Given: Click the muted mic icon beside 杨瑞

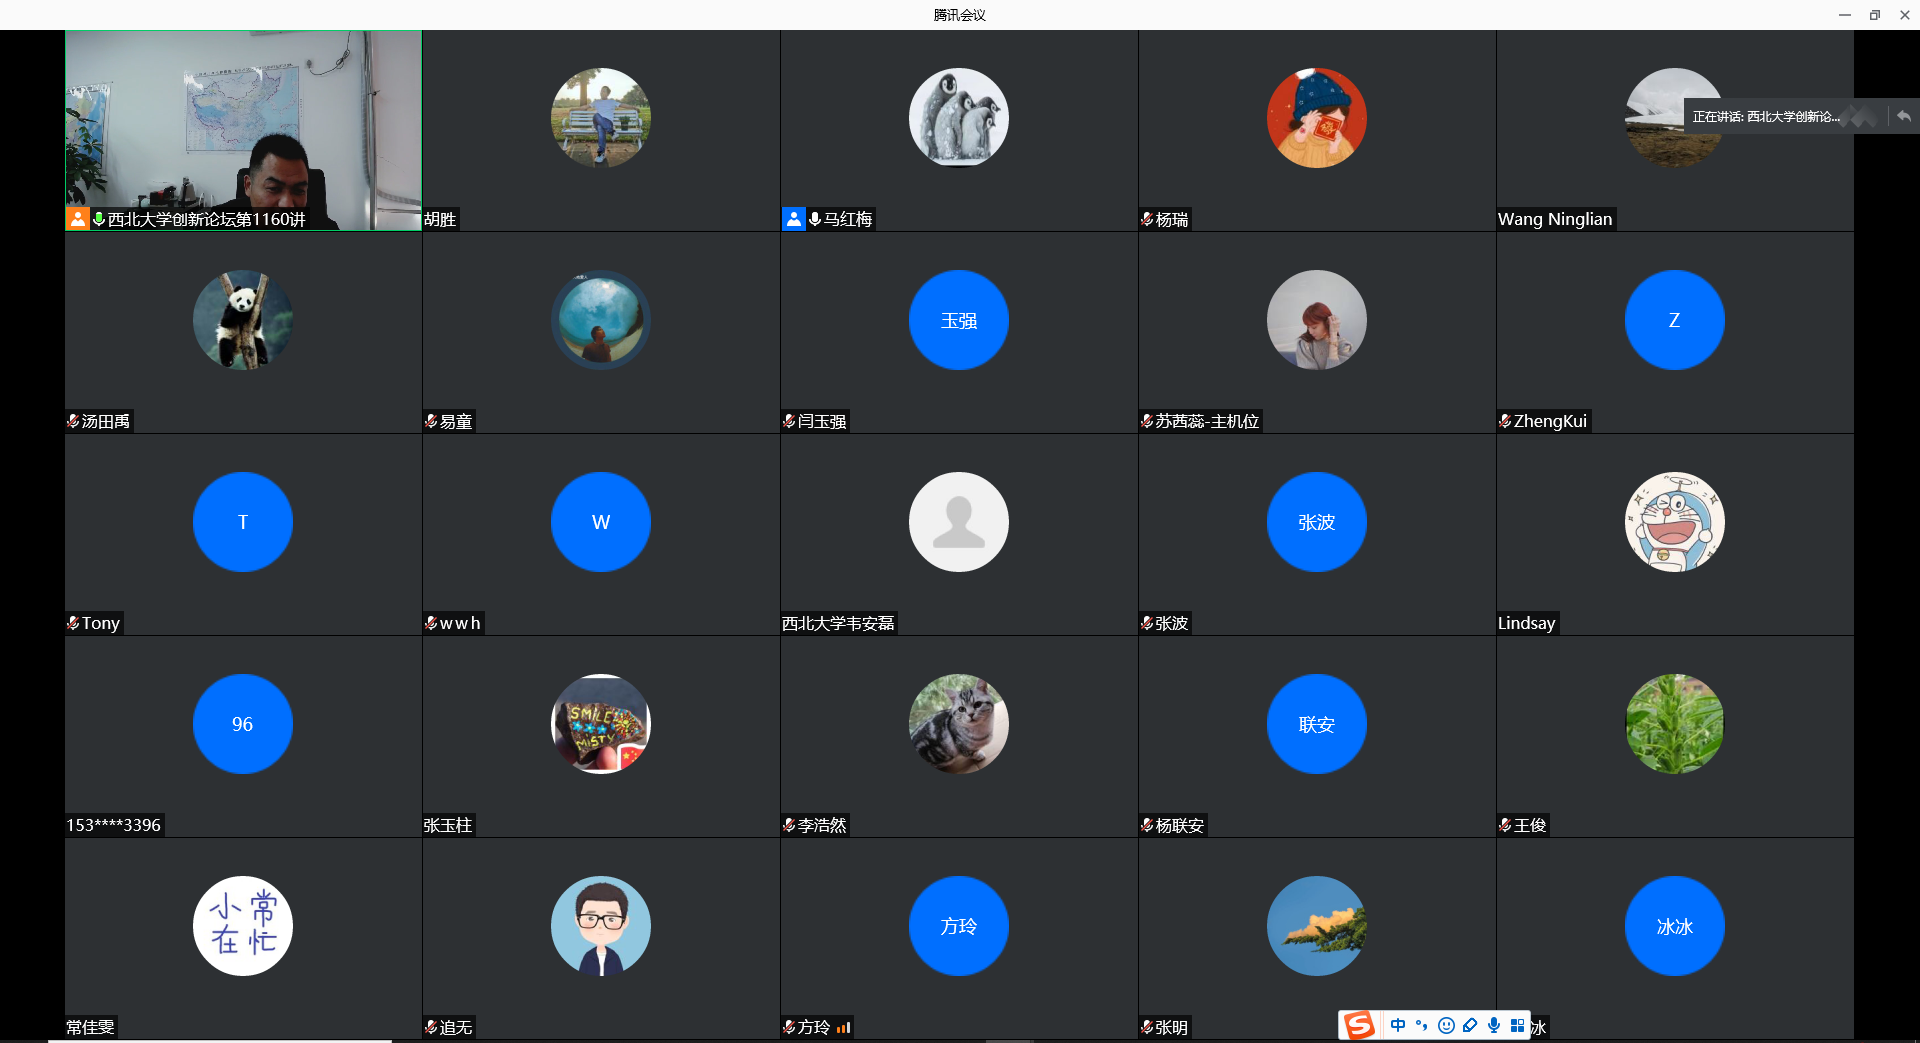Looking at the screenshot, I should pos(1147,219).
